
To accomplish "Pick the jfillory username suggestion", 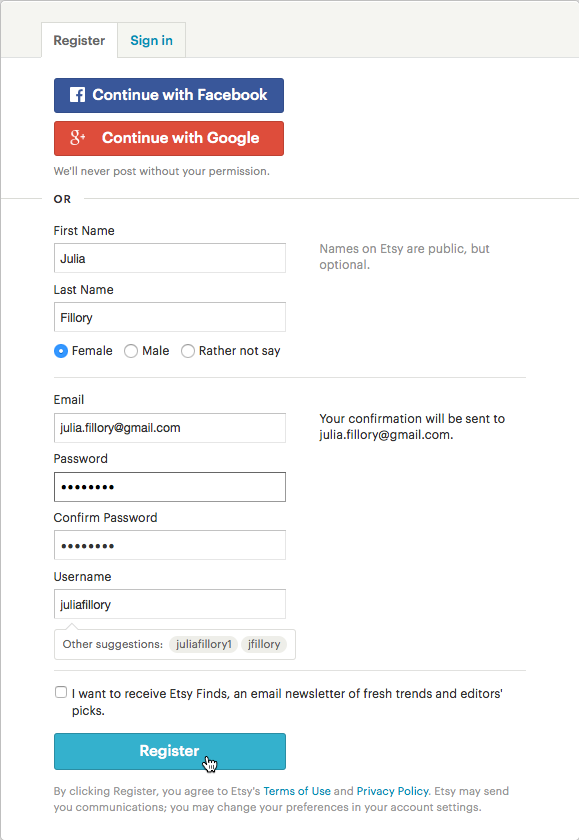I will pos(264,644).
